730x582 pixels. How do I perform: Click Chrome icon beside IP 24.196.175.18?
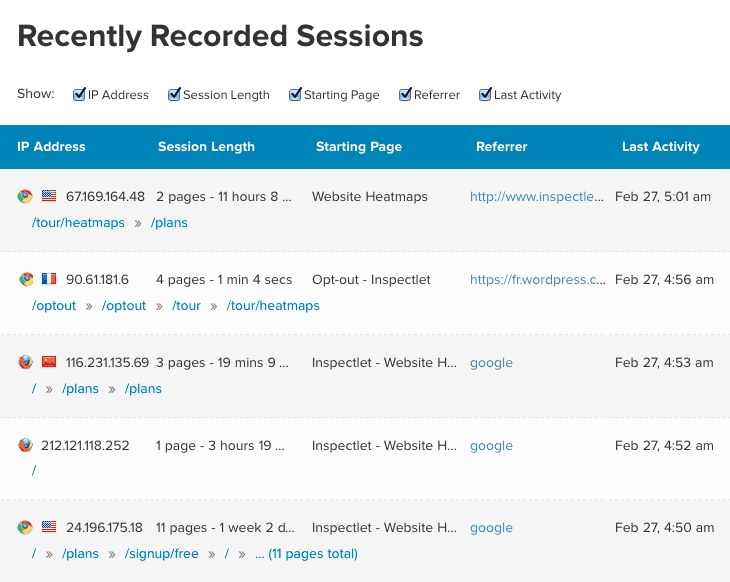click(x=25, y=528)
